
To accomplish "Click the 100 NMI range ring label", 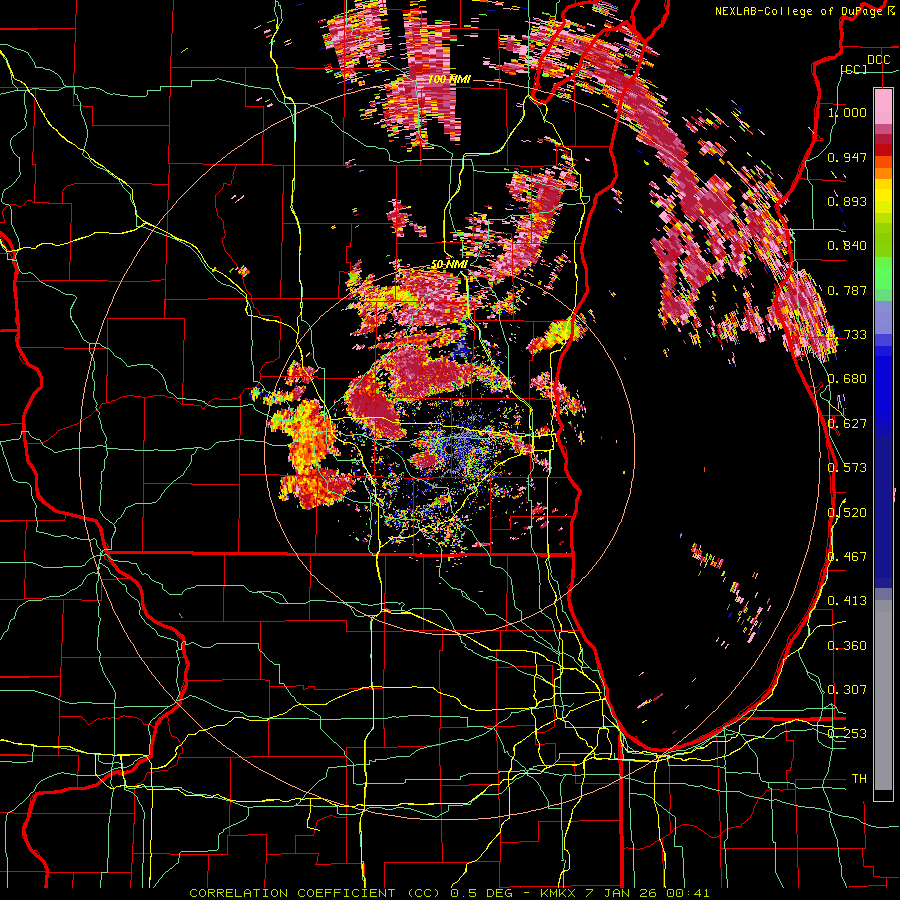I will [x=449, y=79].
